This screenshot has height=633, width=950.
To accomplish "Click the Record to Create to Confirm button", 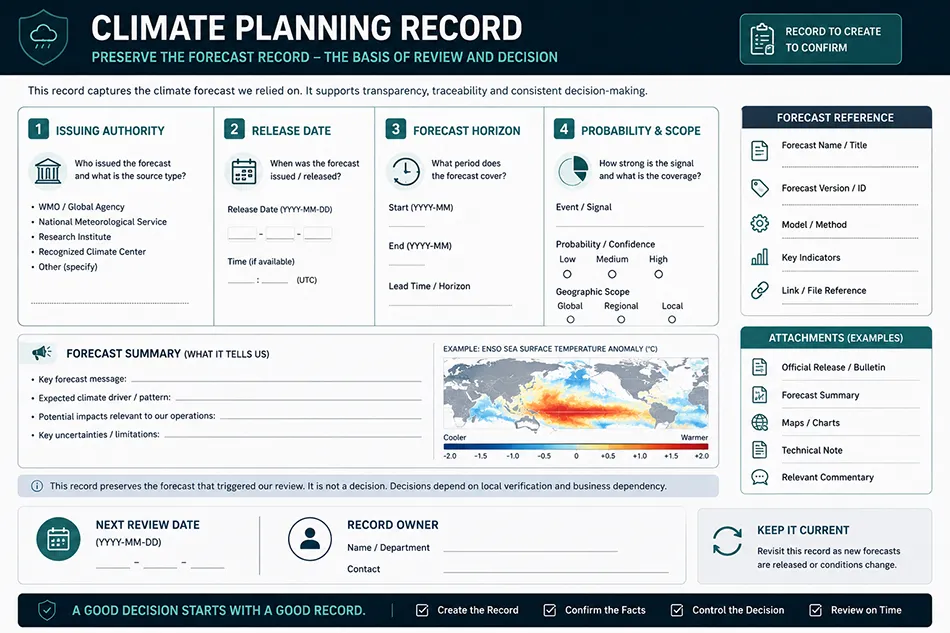I will click(x=820, y=39).
